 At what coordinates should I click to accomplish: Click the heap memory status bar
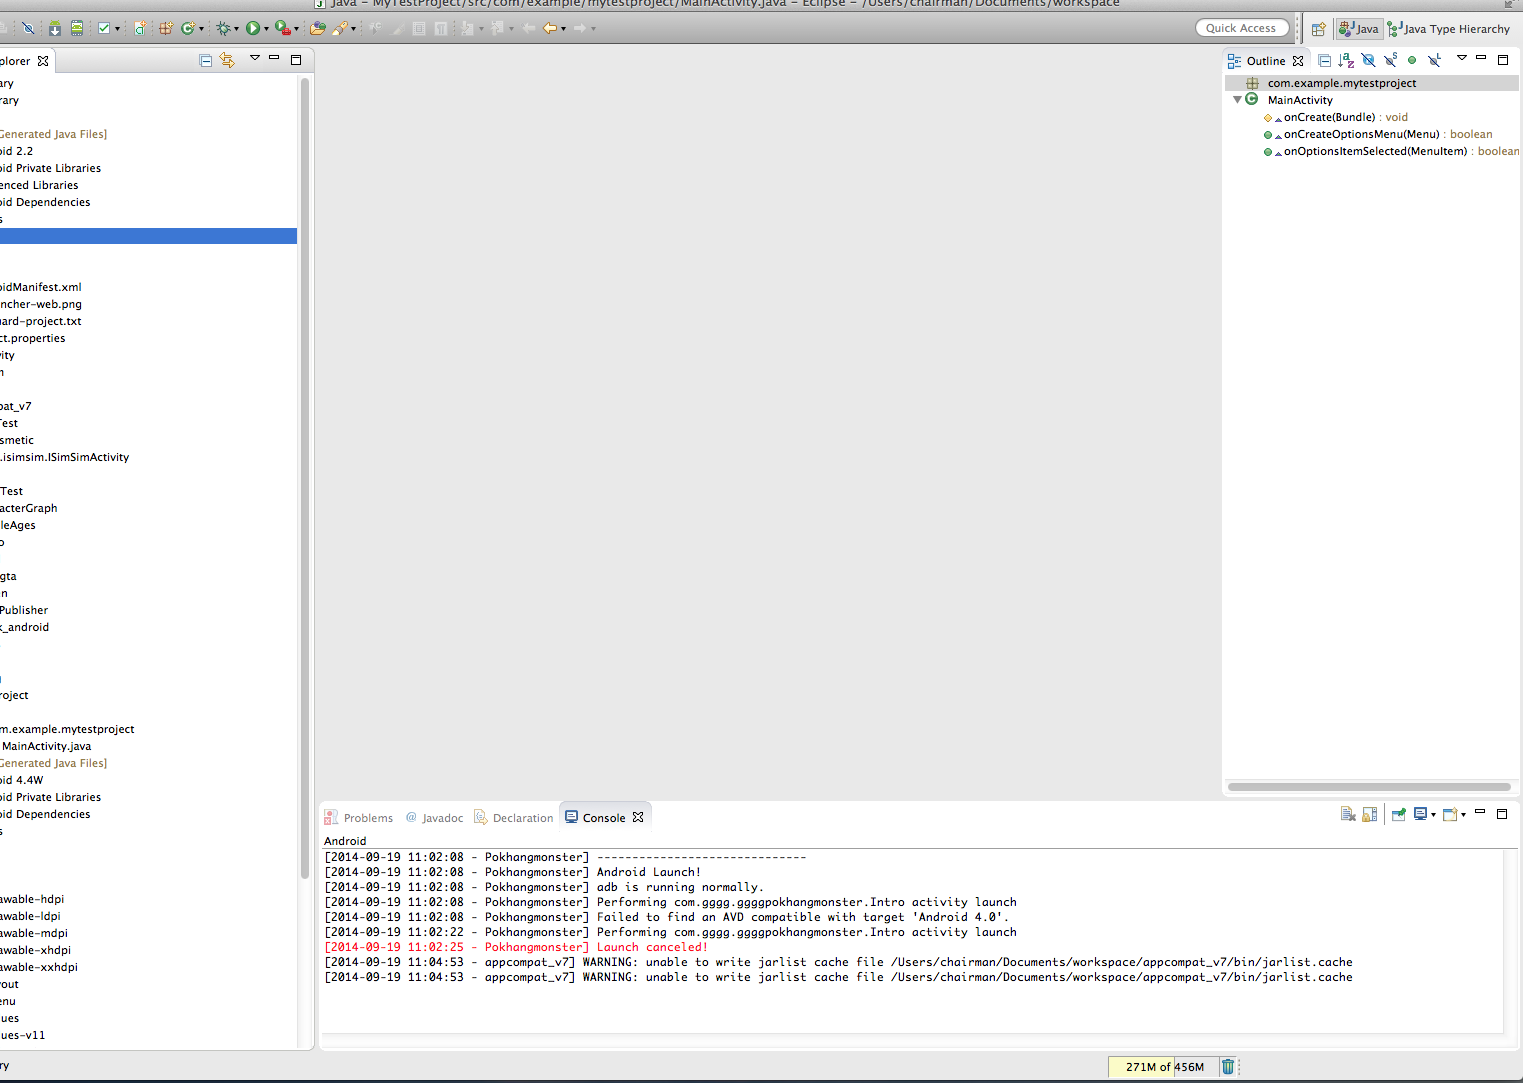click(x=1162, y=1067)
